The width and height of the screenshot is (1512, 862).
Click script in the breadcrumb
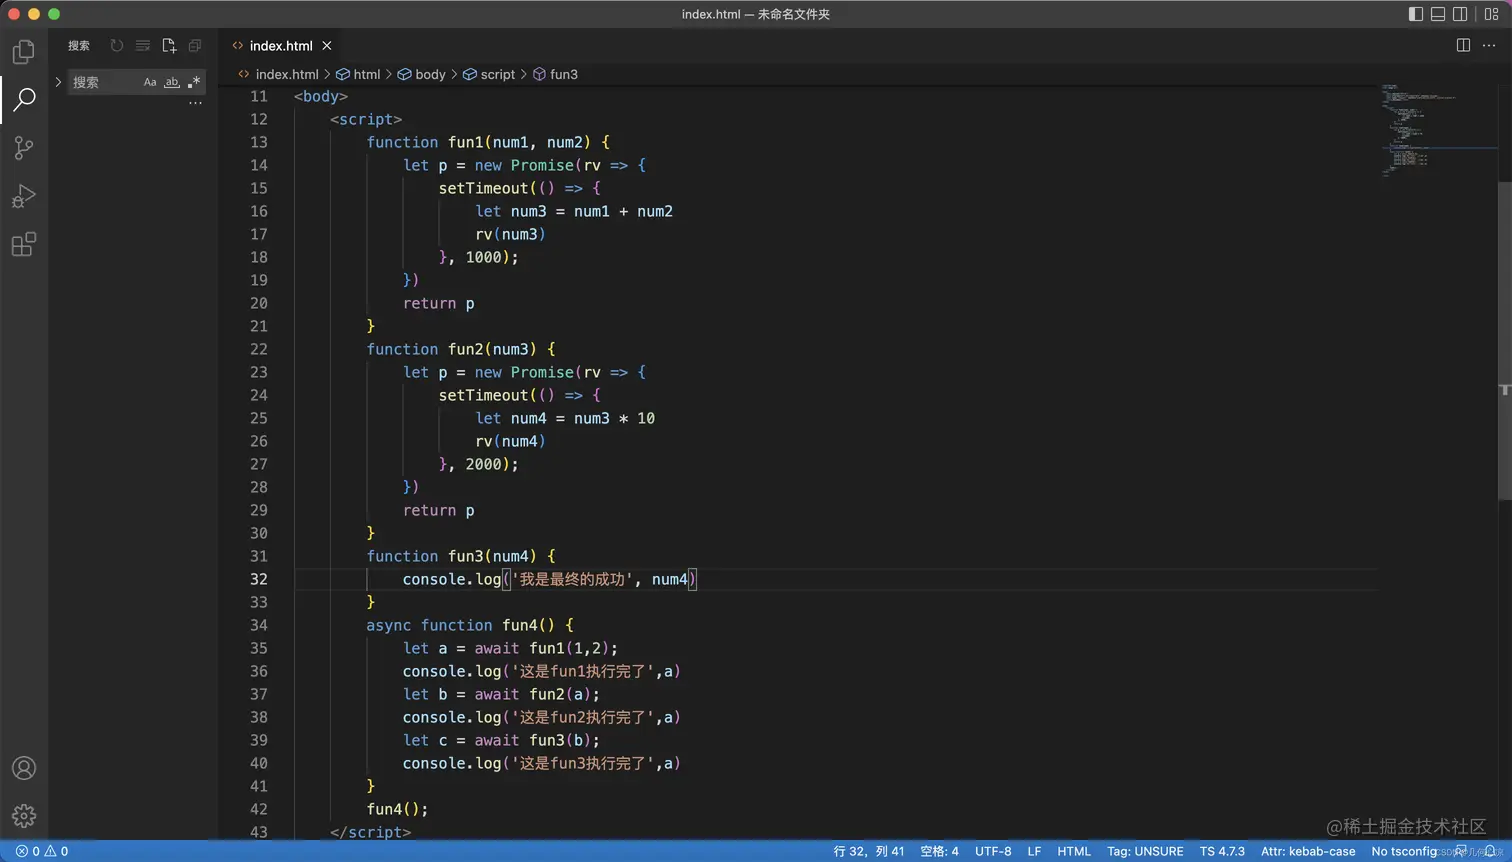pyautogui.click(x=498, y=74)
